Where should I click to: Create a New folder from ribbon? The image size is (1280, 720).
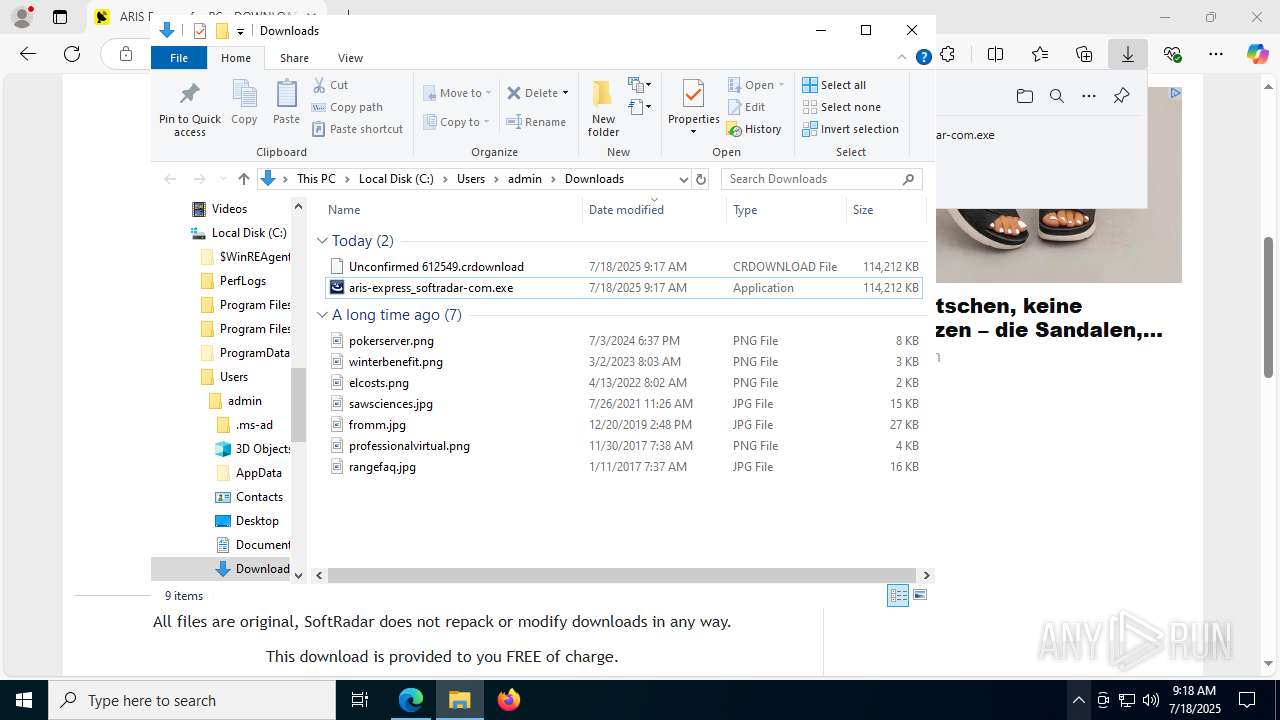603,107
